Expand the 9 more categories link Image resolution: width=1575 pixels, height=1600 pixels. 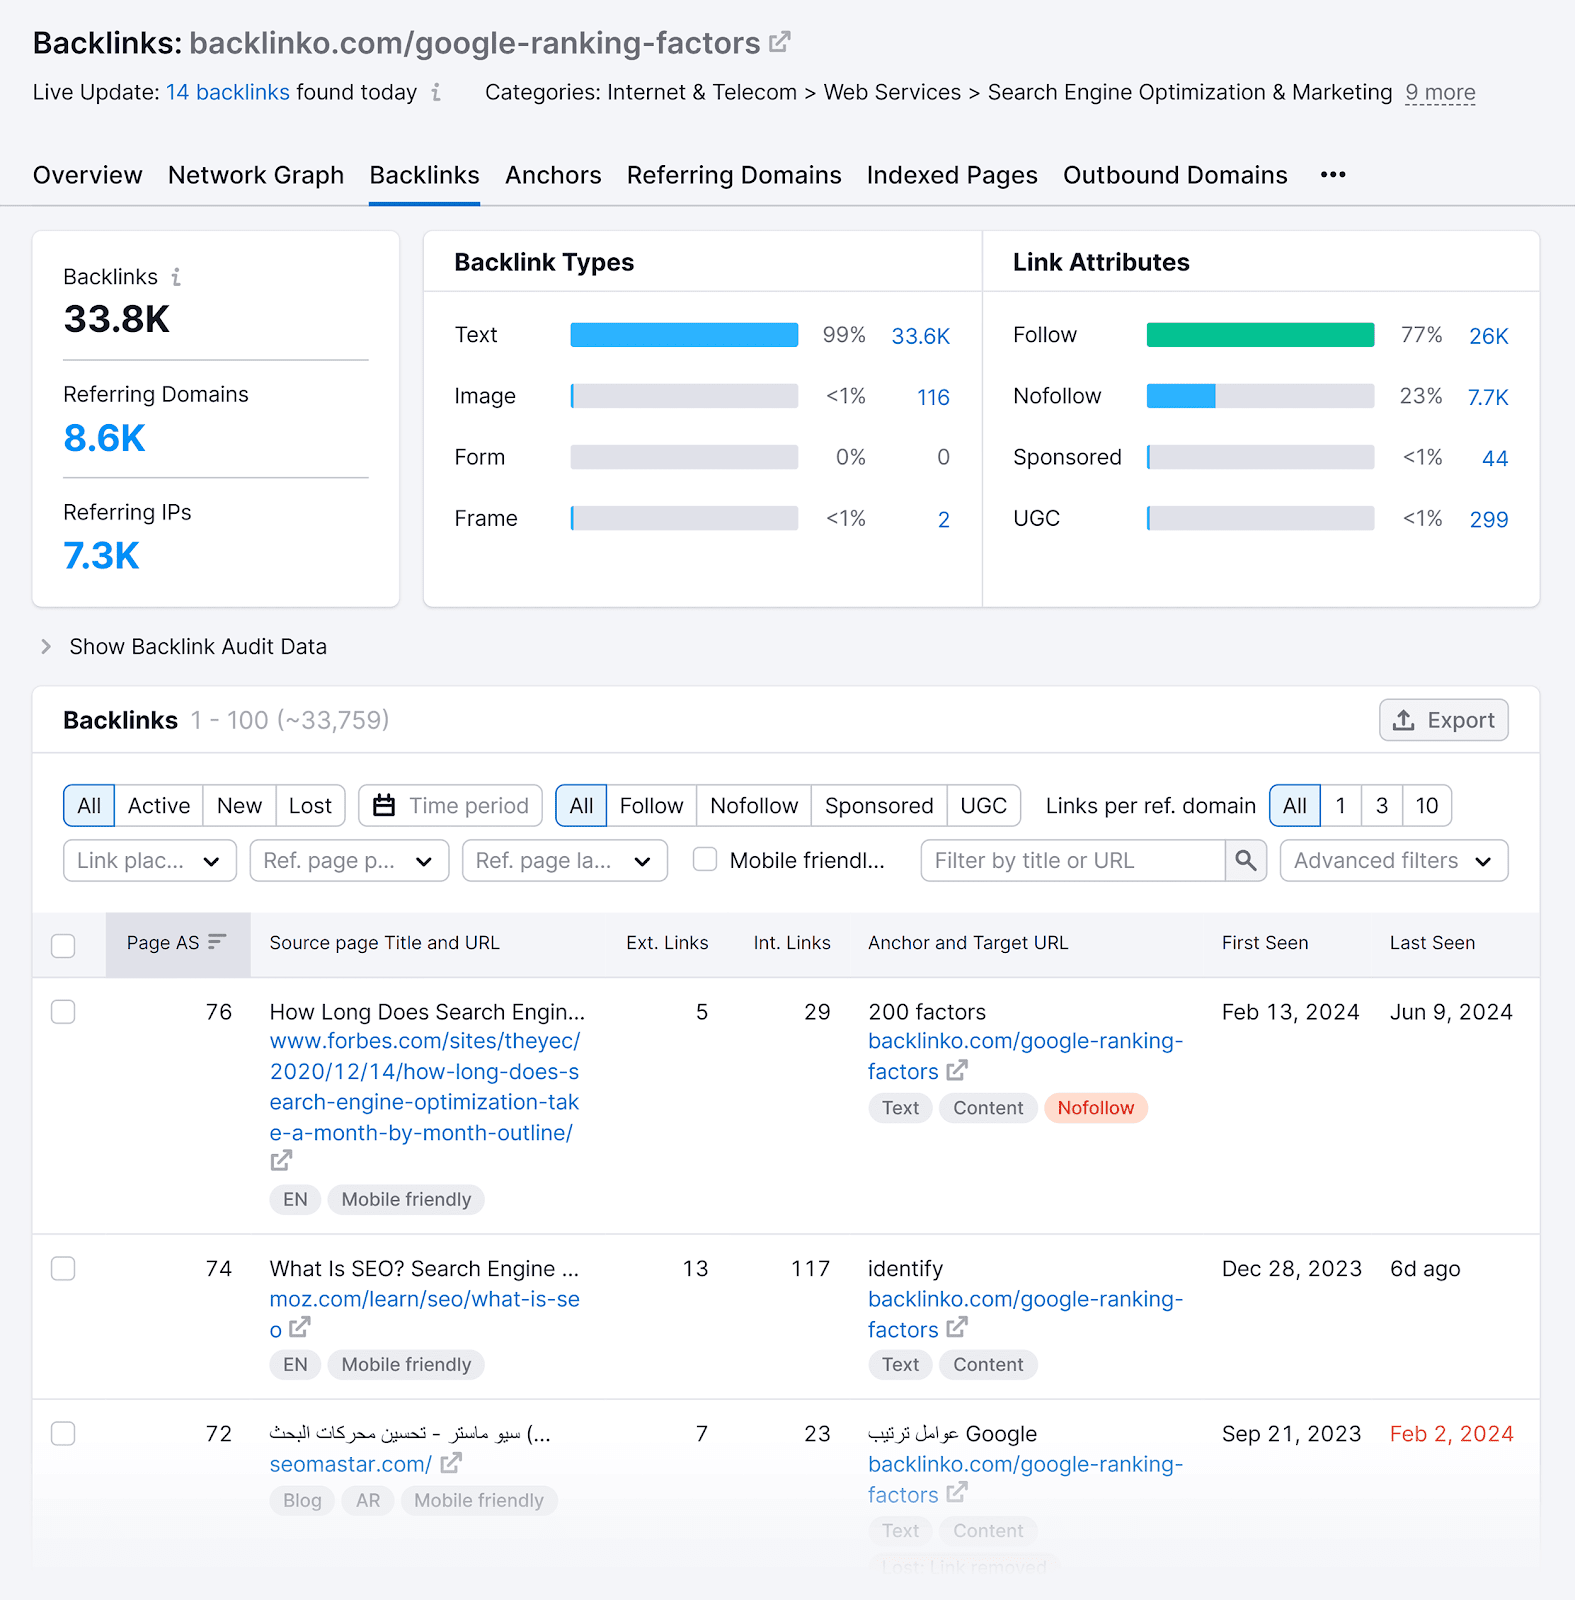pos(1440,93)
